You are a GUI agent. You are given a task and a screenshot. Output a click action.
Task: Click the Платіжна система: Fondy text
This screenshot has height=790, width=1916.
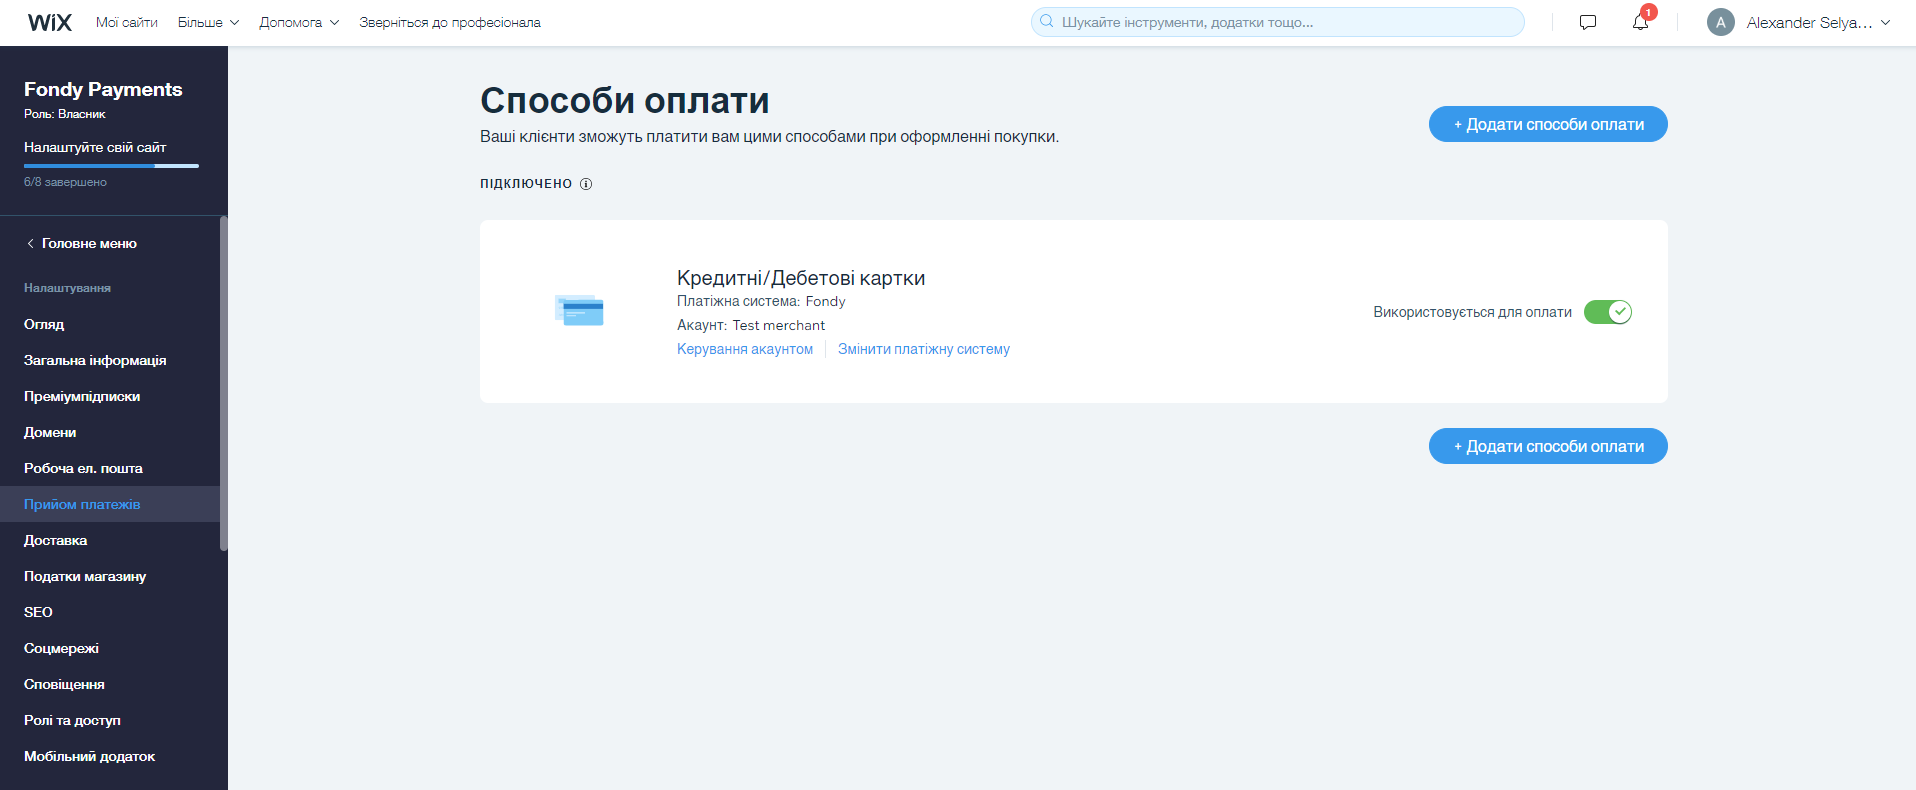tap(761, 301)
